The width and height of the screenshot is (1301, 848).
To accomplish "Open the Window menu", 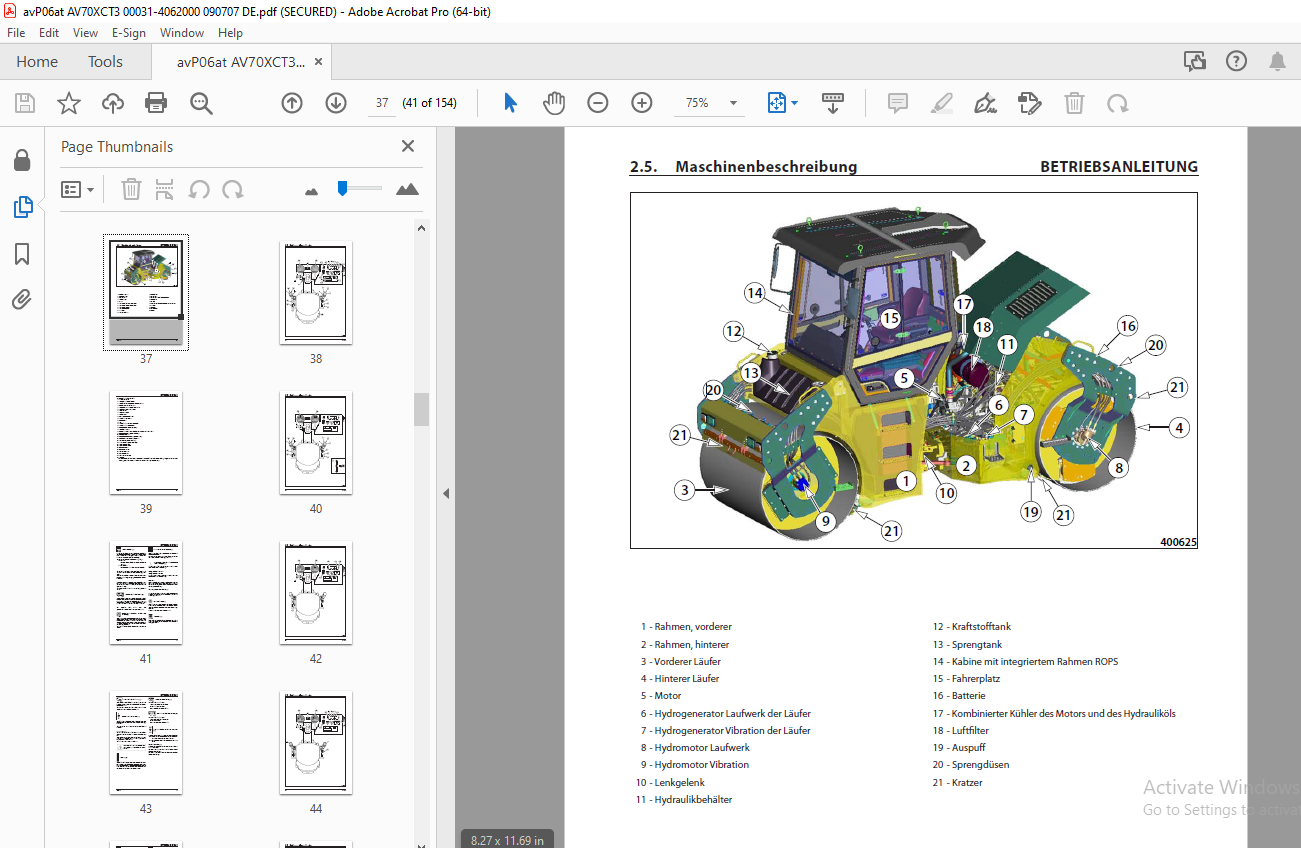I will pos(182,33).
